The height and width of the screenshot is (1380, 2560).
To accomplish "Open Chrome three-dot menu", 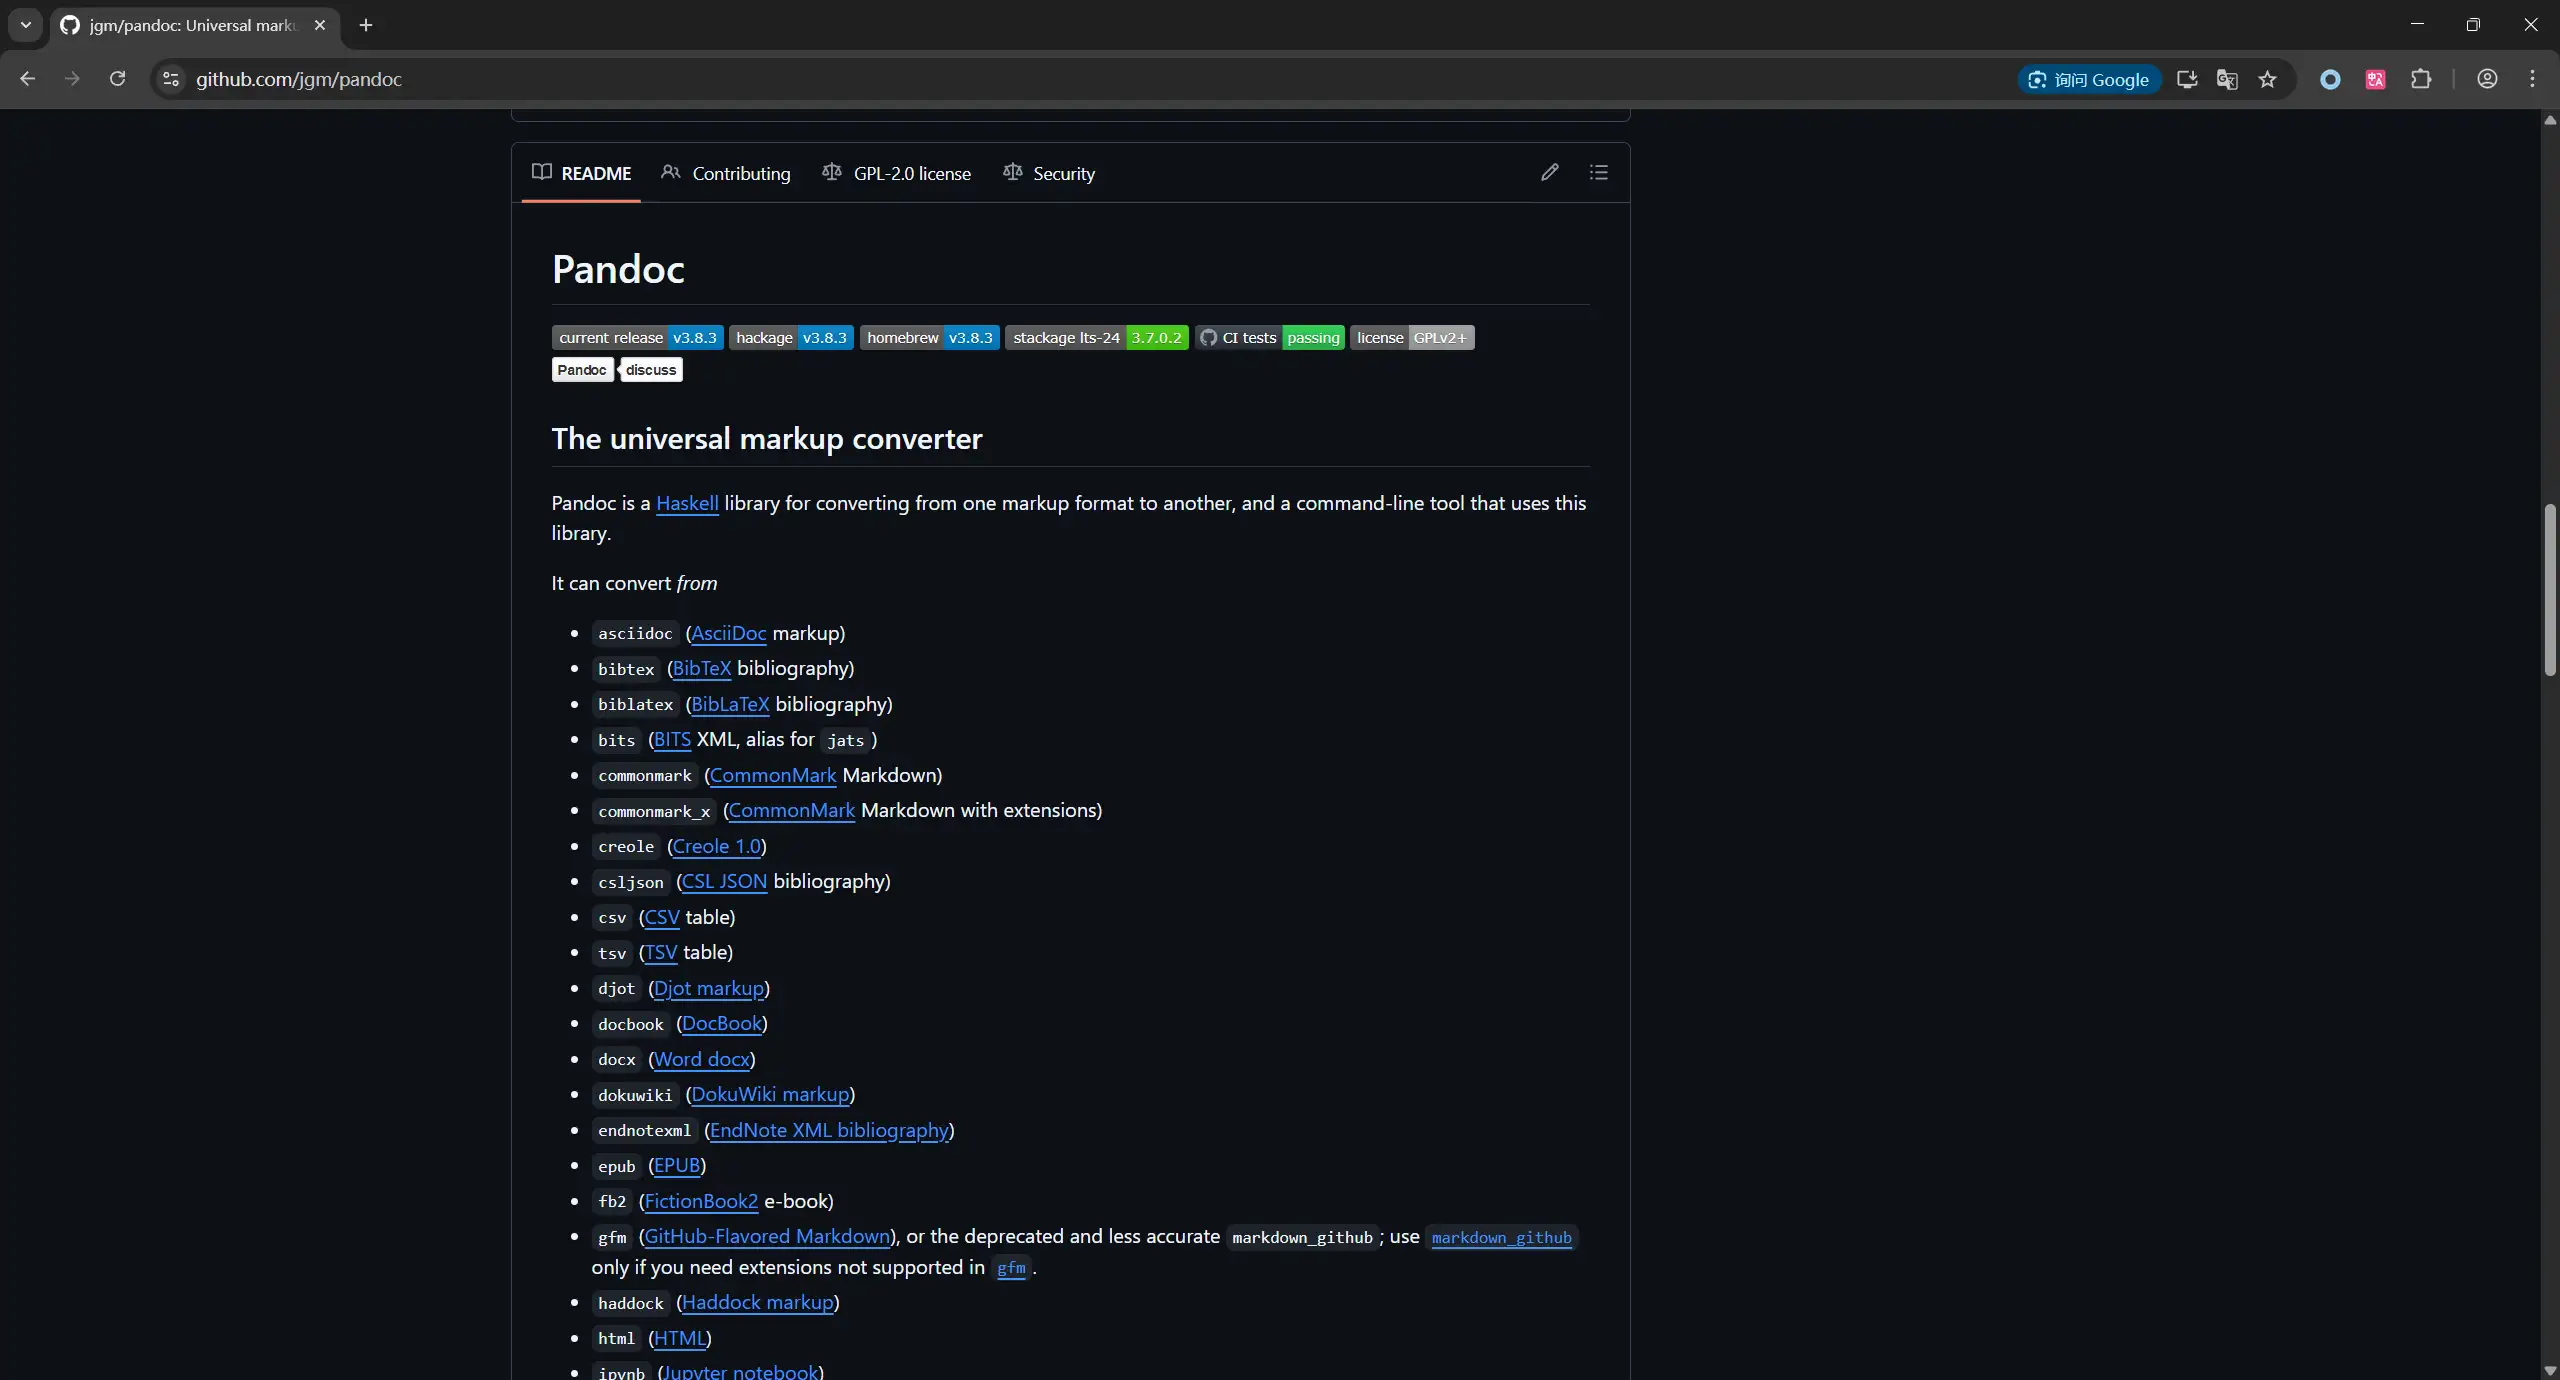I will pos(2532,79).
